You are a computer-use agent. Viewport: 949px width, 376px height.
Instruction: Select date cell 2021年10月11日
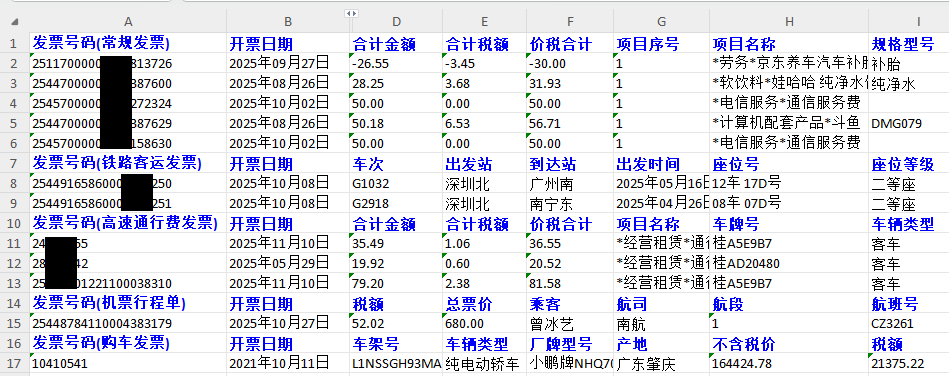pos(288,363)
